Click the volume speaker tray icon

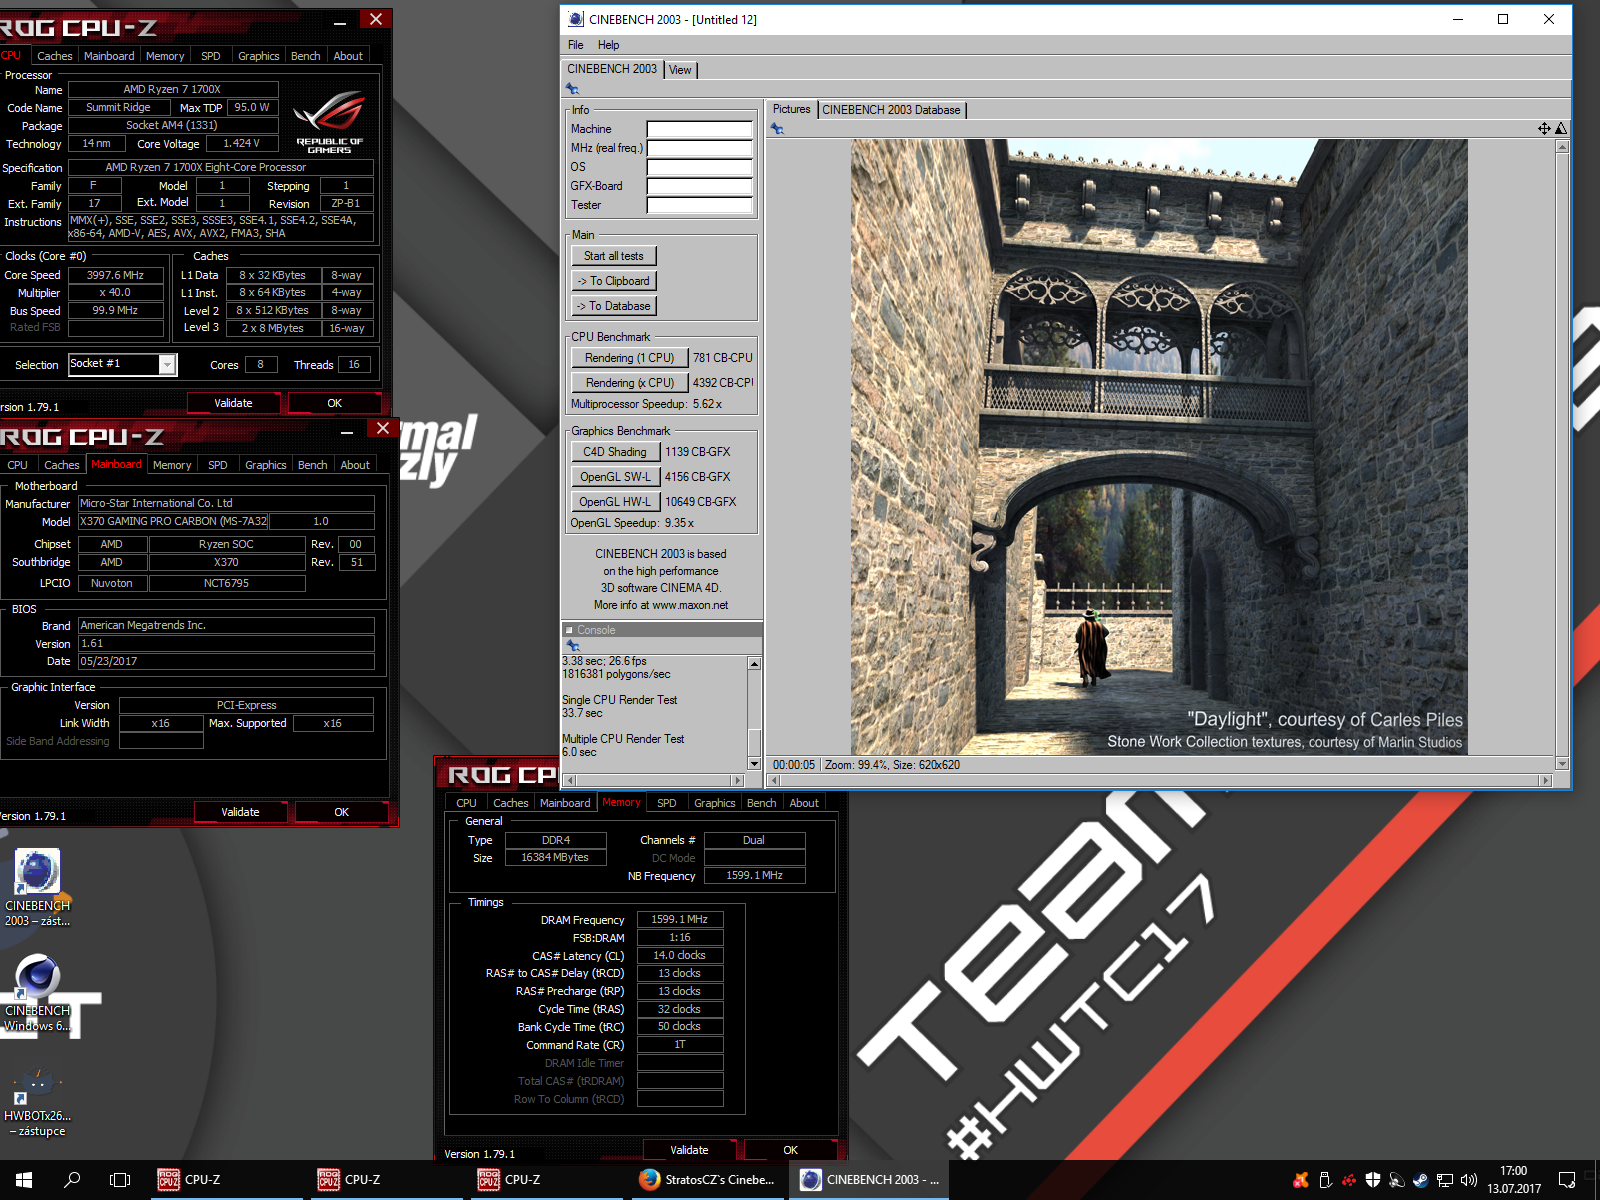pos(1468,1180)
